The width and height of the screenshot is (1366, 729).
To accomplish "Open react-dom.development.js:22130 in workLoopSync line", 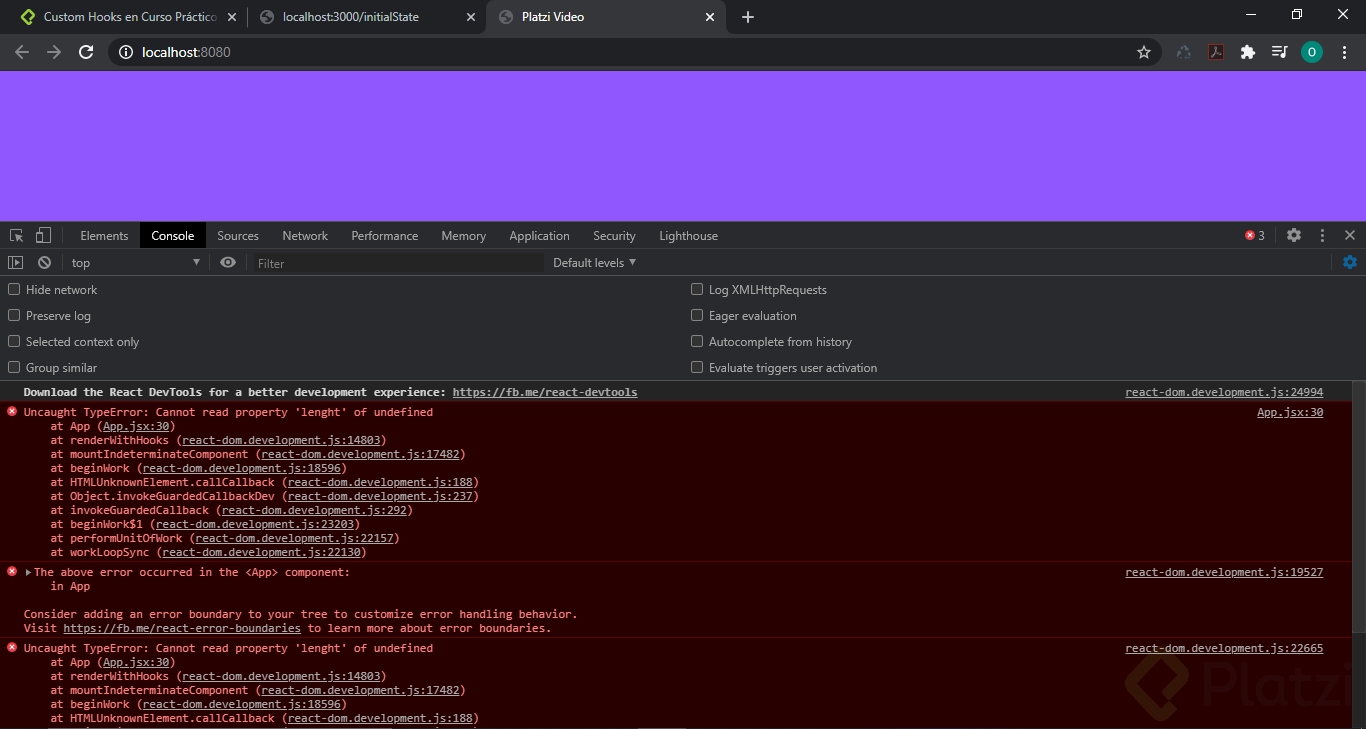I will pos(261,552).
